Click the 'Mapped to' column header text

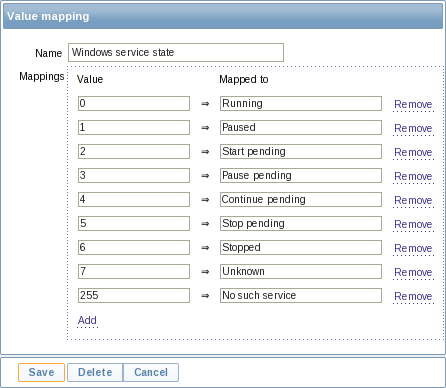[244, 79]
